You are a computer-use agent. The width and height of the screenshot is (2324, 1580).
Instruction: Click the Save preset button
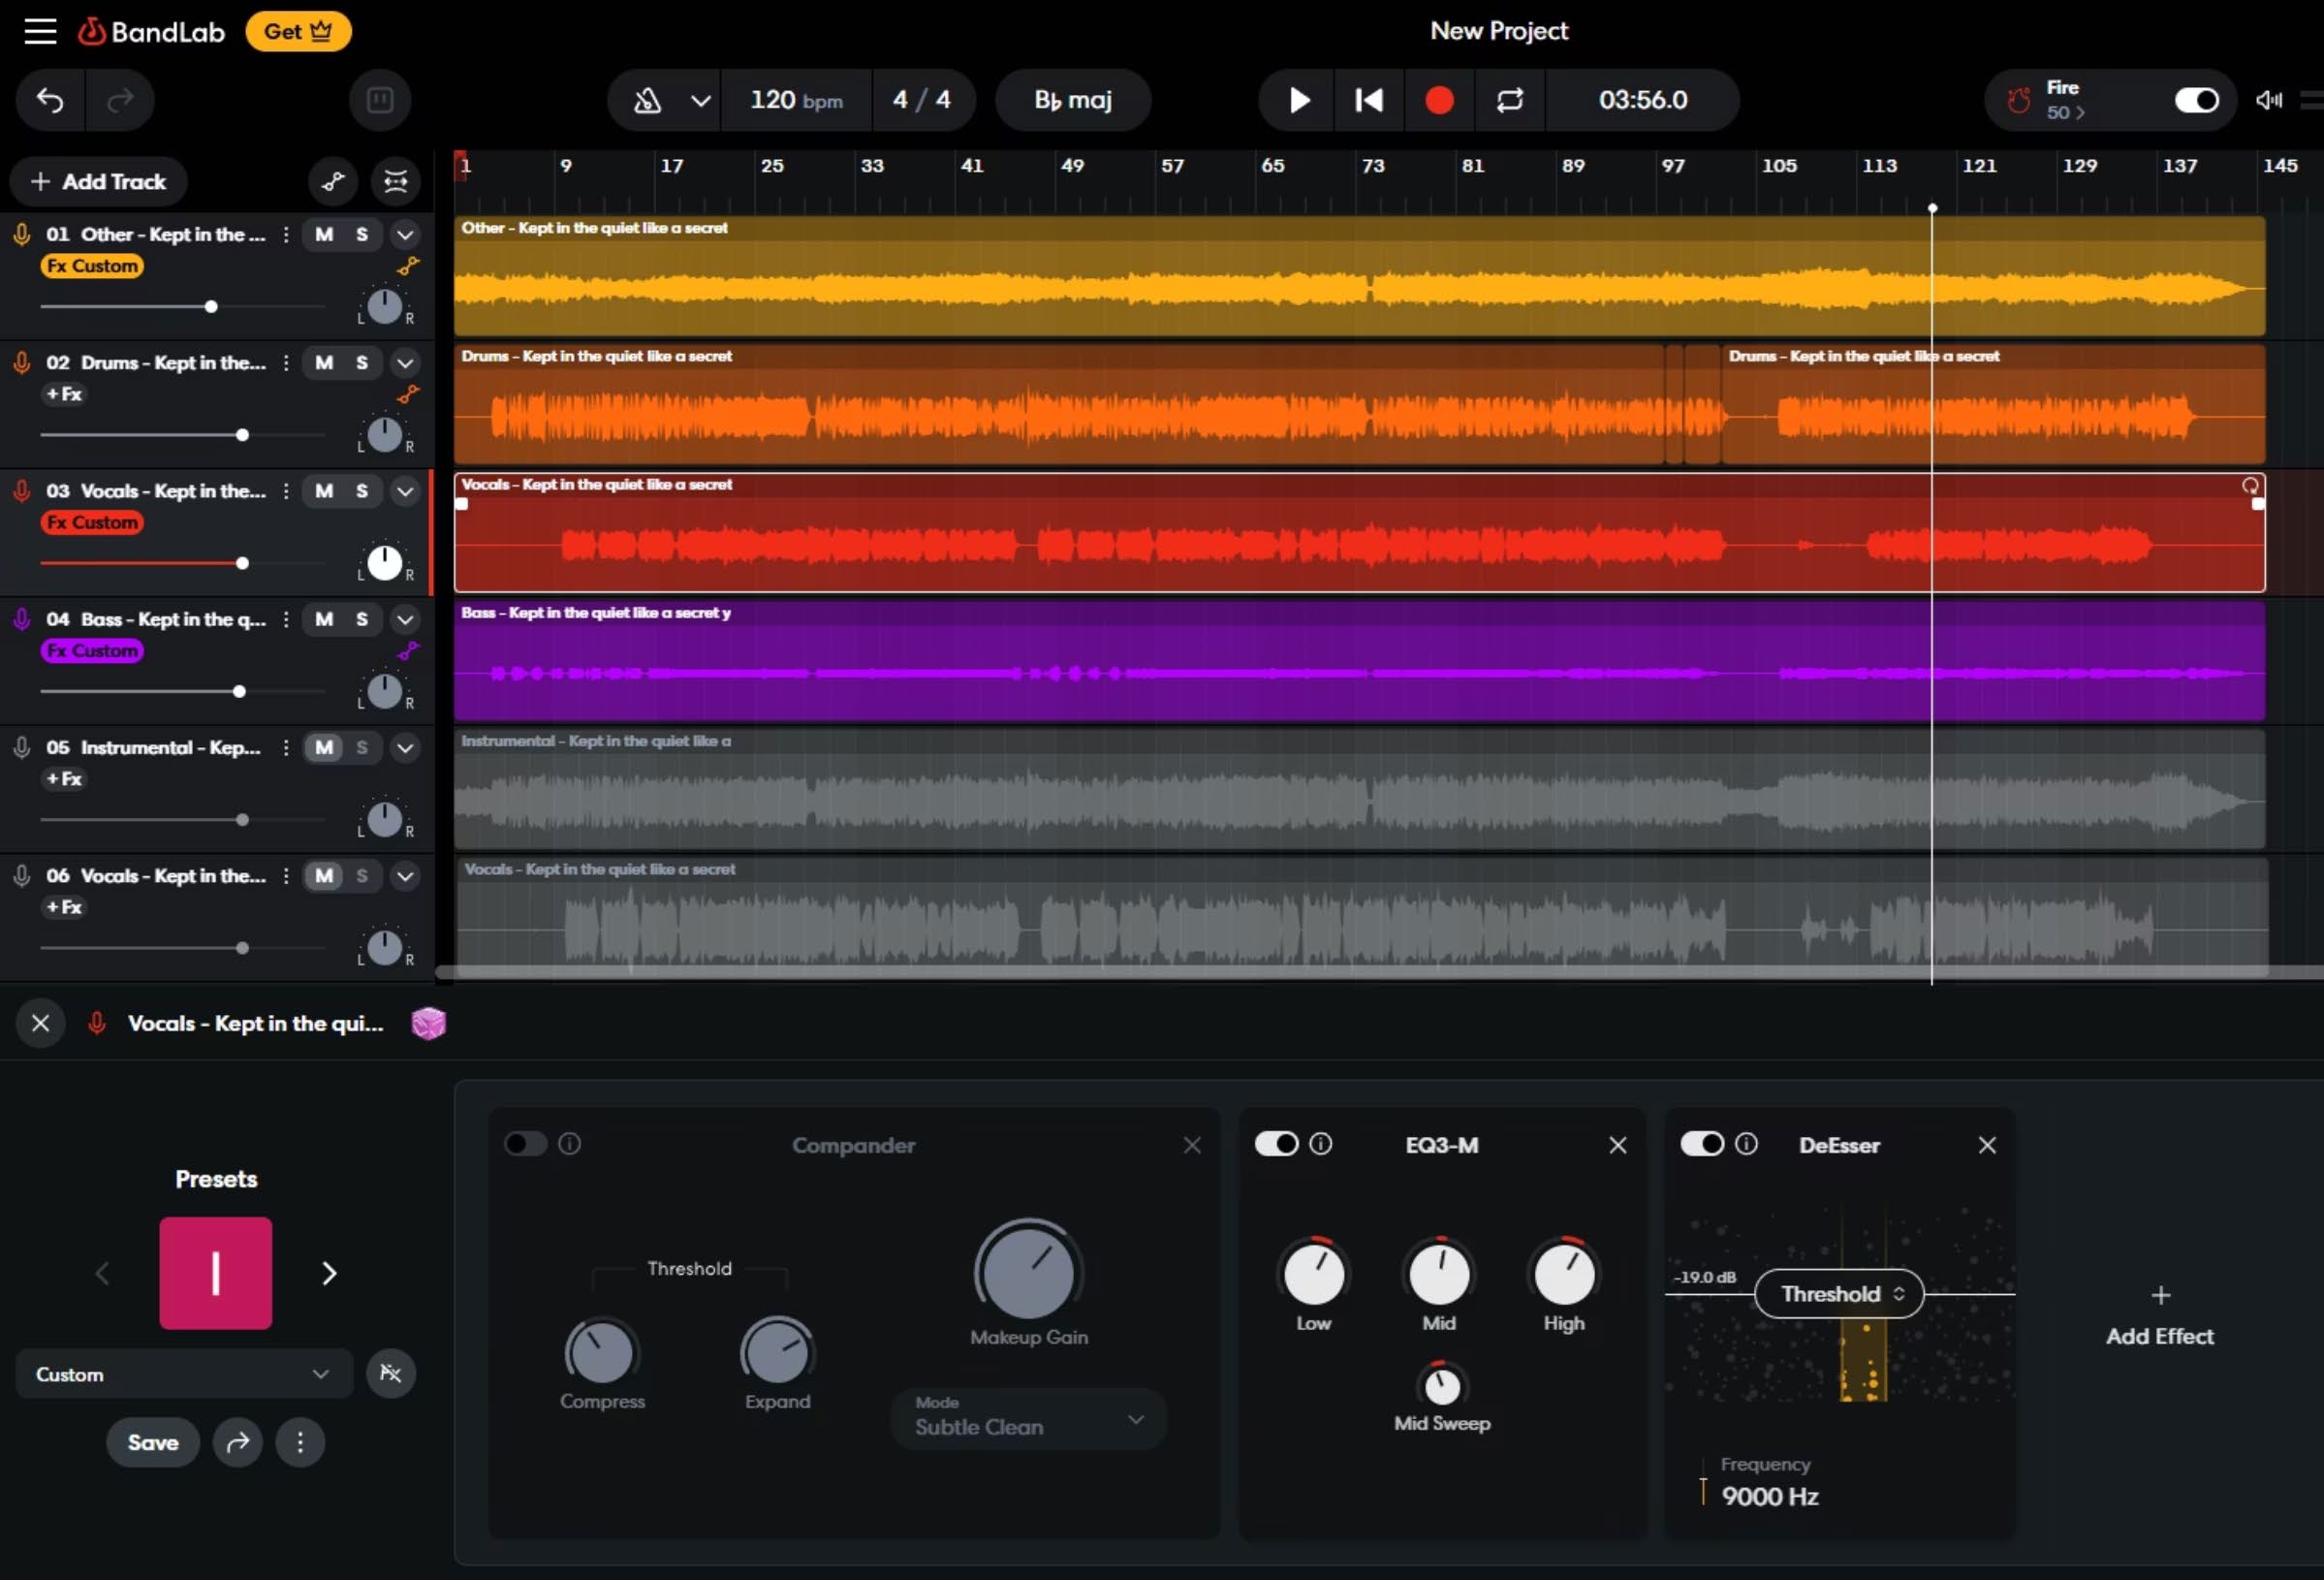[153, 1442]
